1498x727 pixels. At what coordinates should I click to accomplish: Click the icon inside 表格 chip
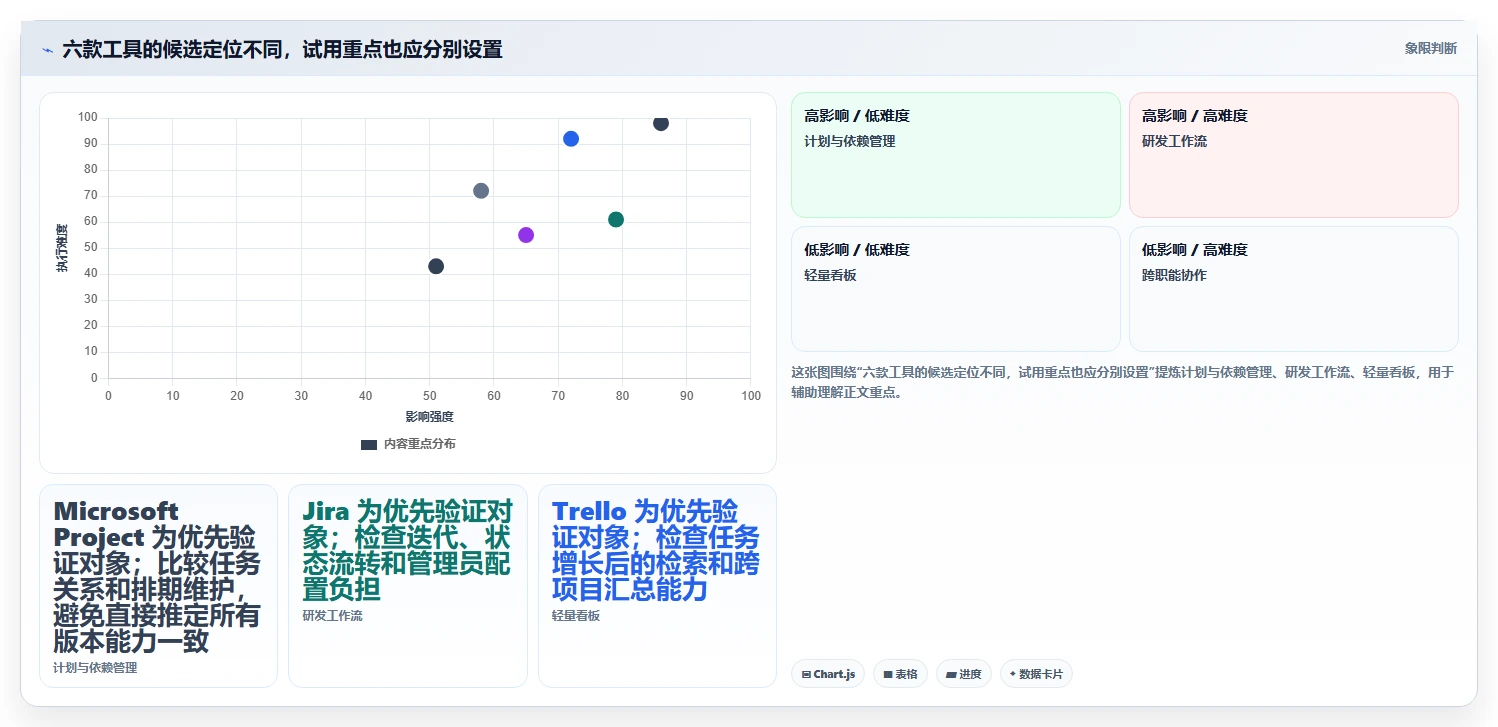pyautogui.click(x=888, y=675)
